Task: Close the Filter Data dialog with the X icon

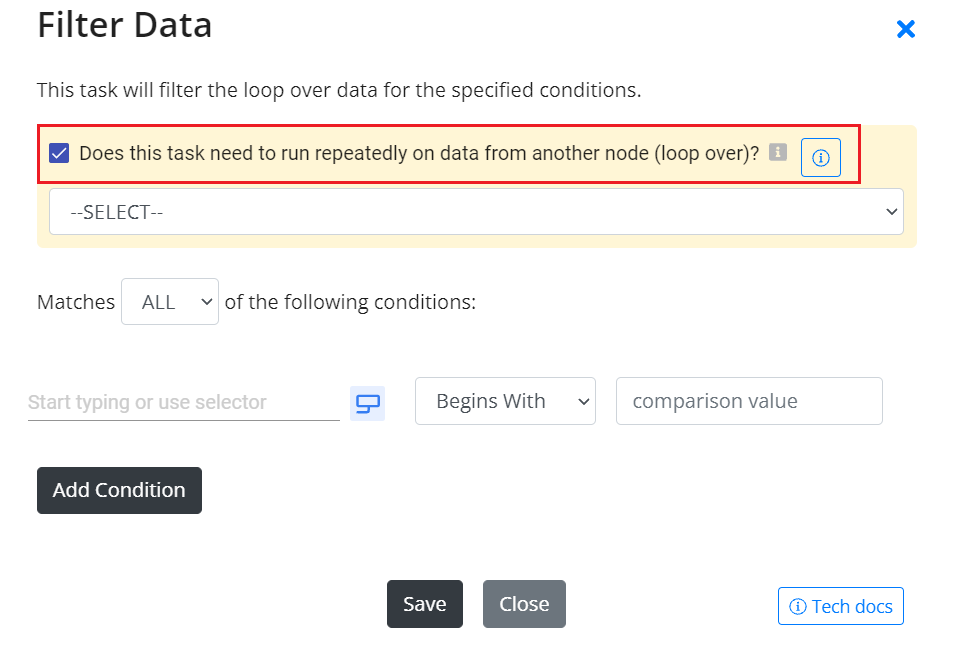Action: click(x=906, y=29)
